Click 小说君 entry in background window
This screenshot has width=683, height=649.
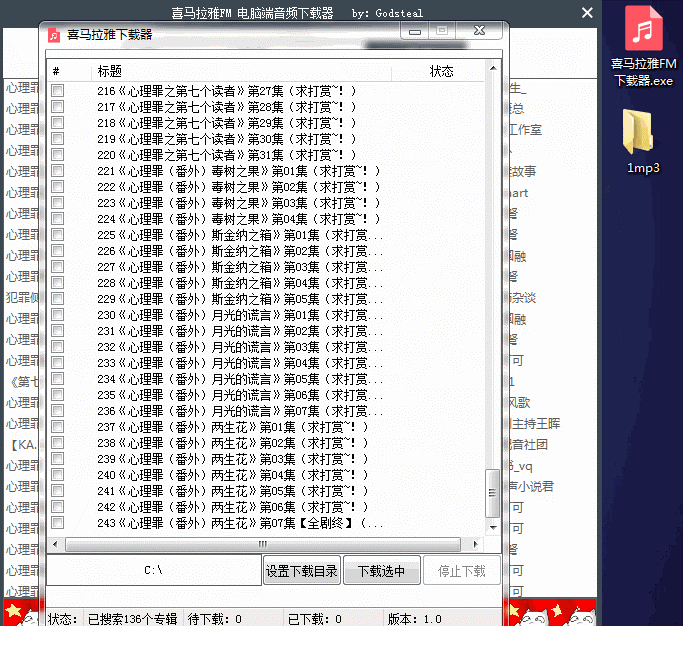(x=531, y=486)
